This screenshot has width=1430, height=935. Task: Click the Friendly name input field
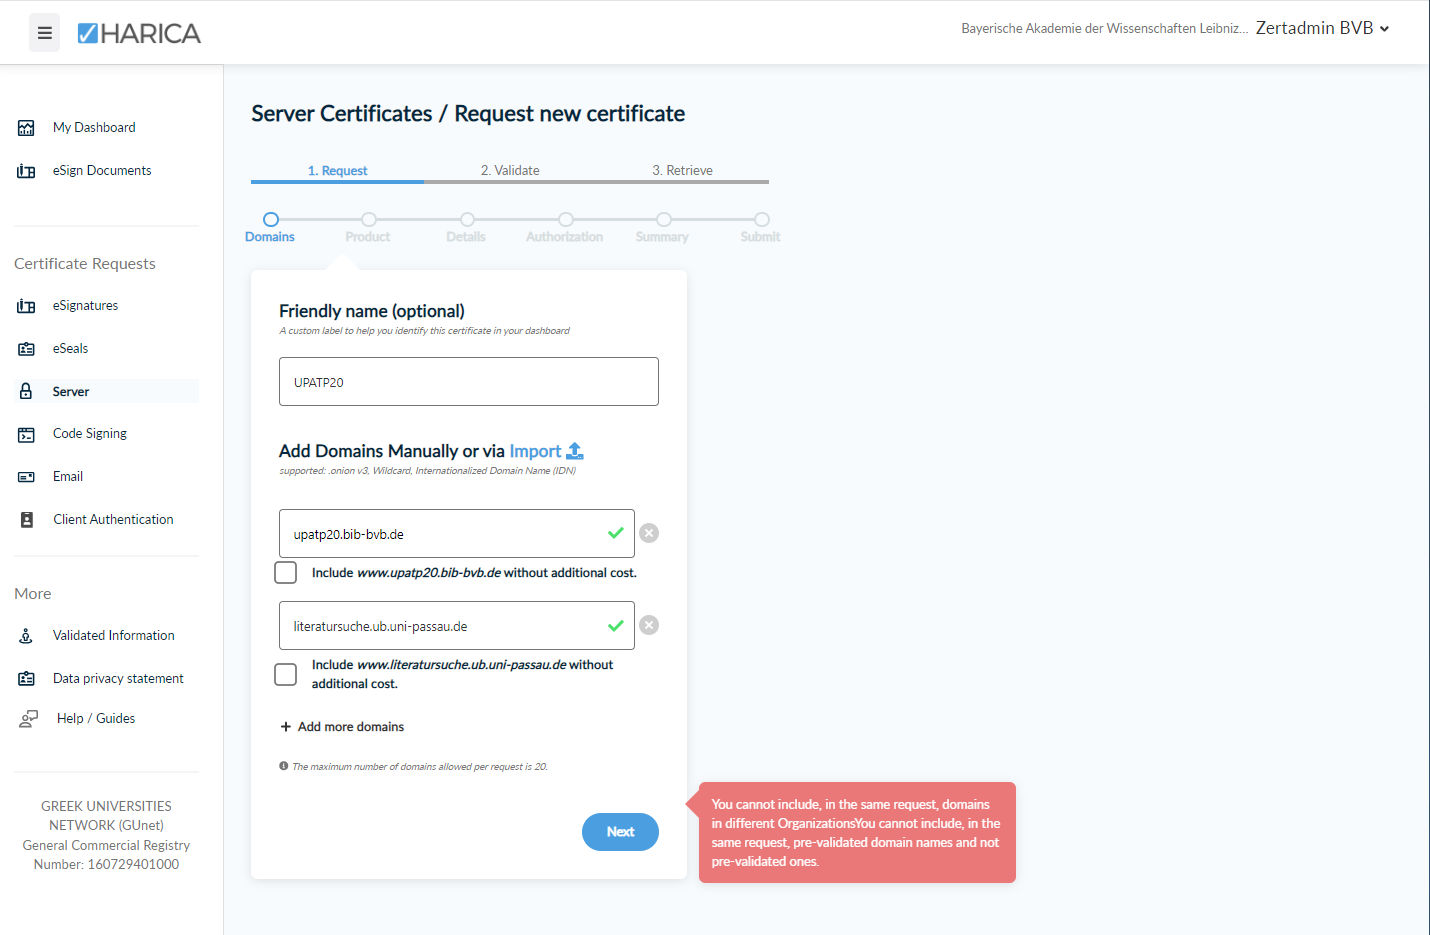468,382
